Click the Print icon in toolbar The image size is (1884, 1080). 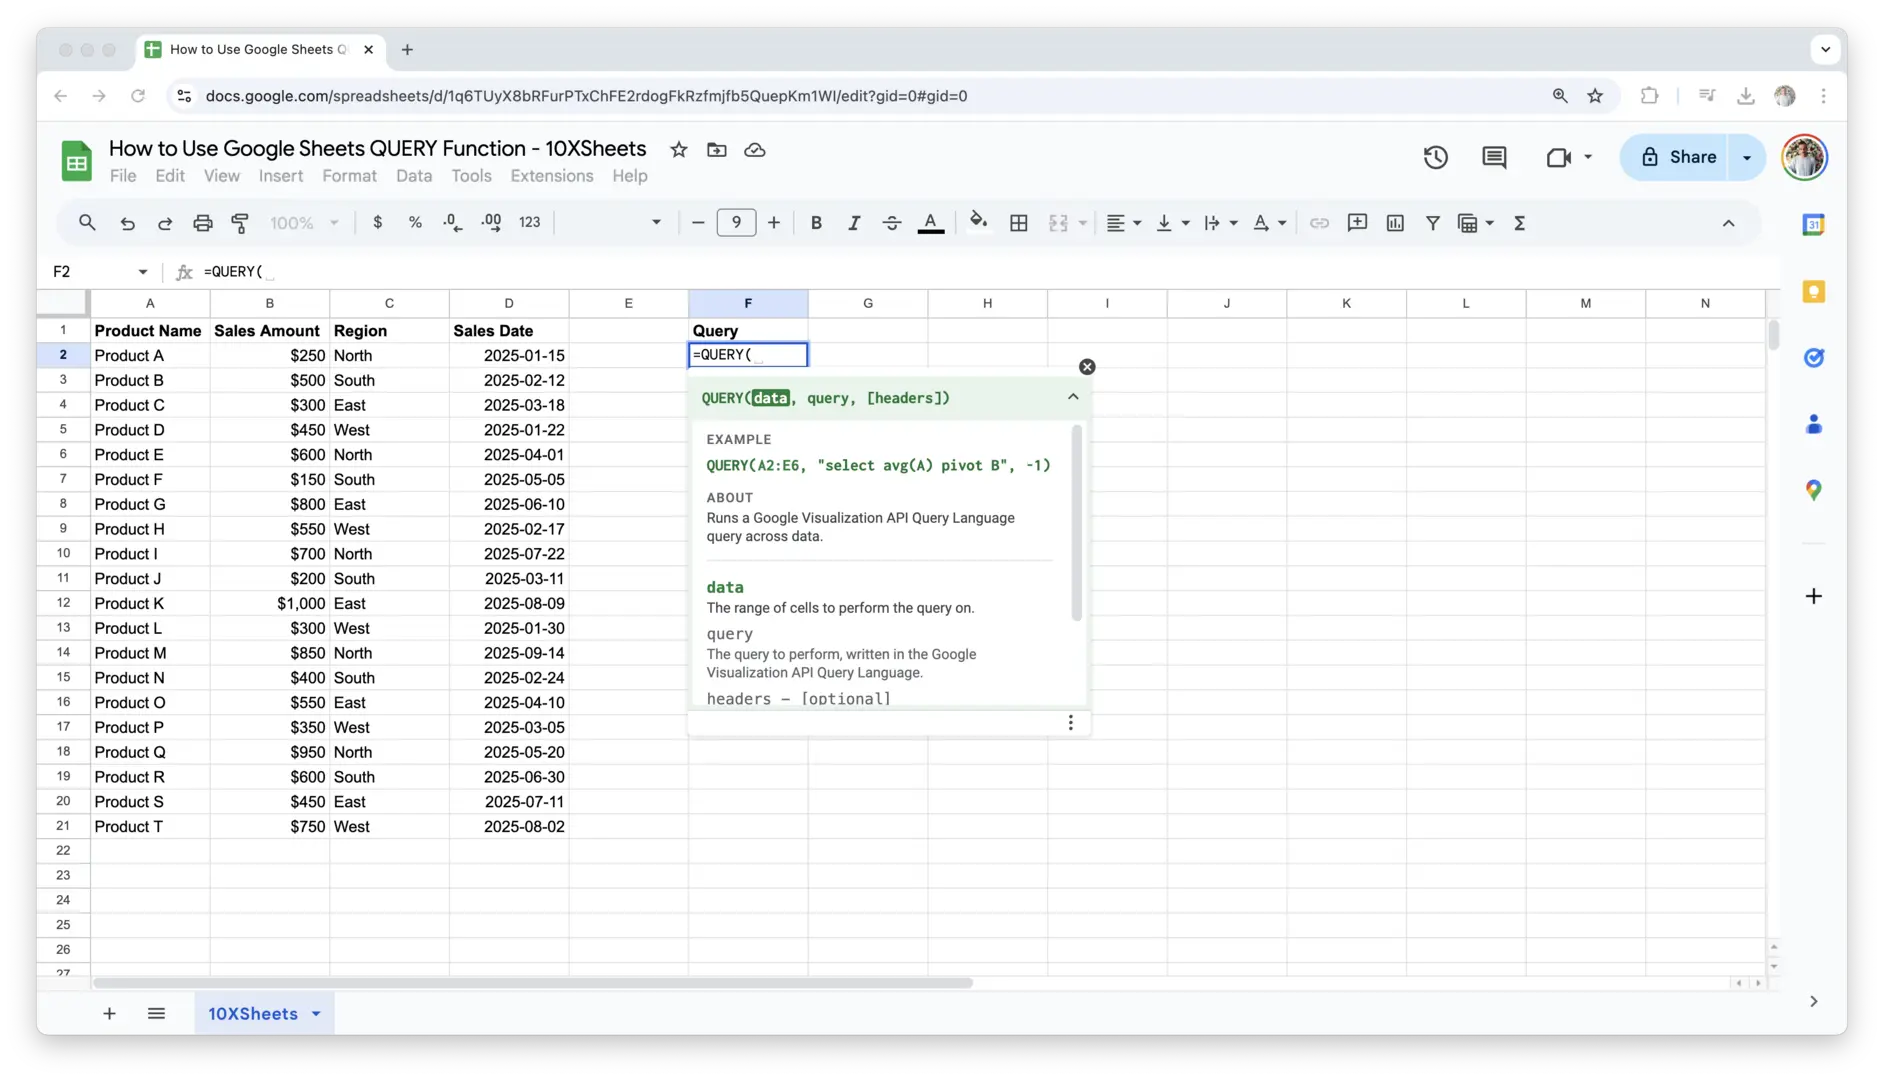pyautogui.click(x=203, y=223)
